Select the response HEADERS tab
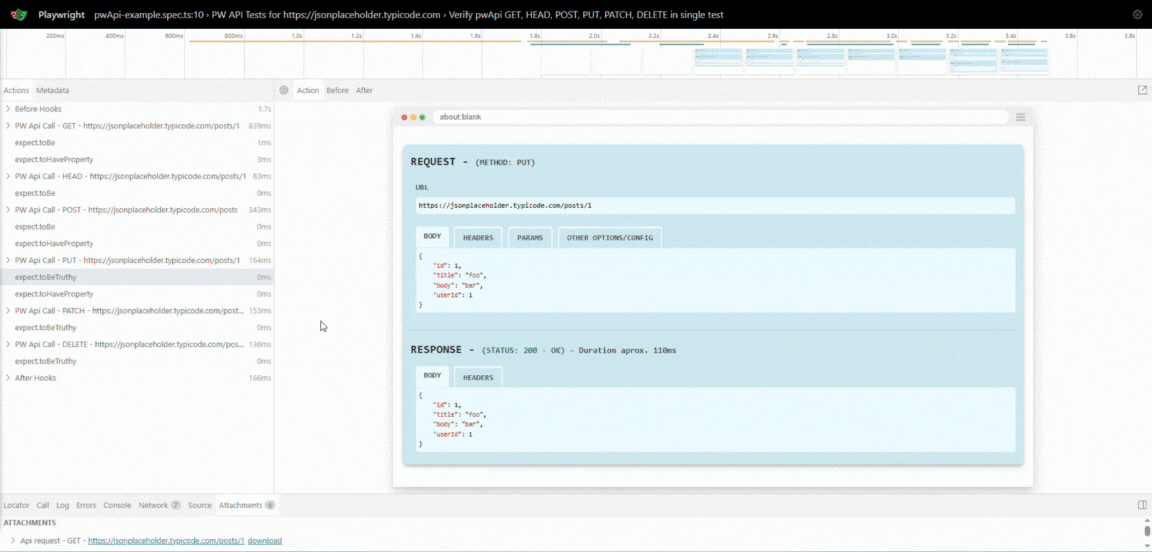The image size is (1152, 552). point(478,377)
